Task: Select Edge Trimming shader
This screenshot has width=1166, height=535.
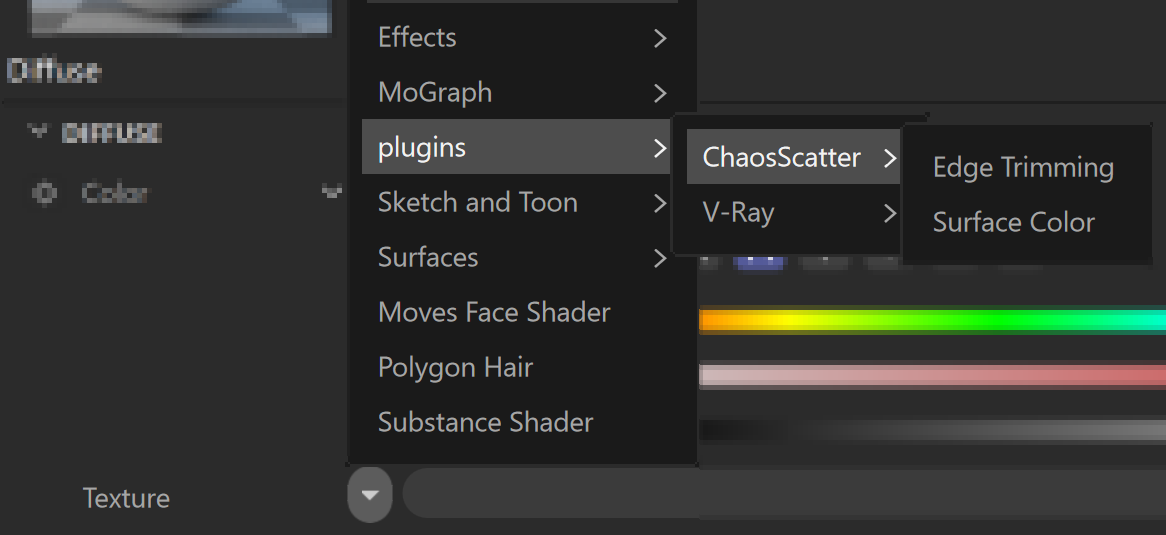Action: pyautogui.click(x=1022, y=167)
